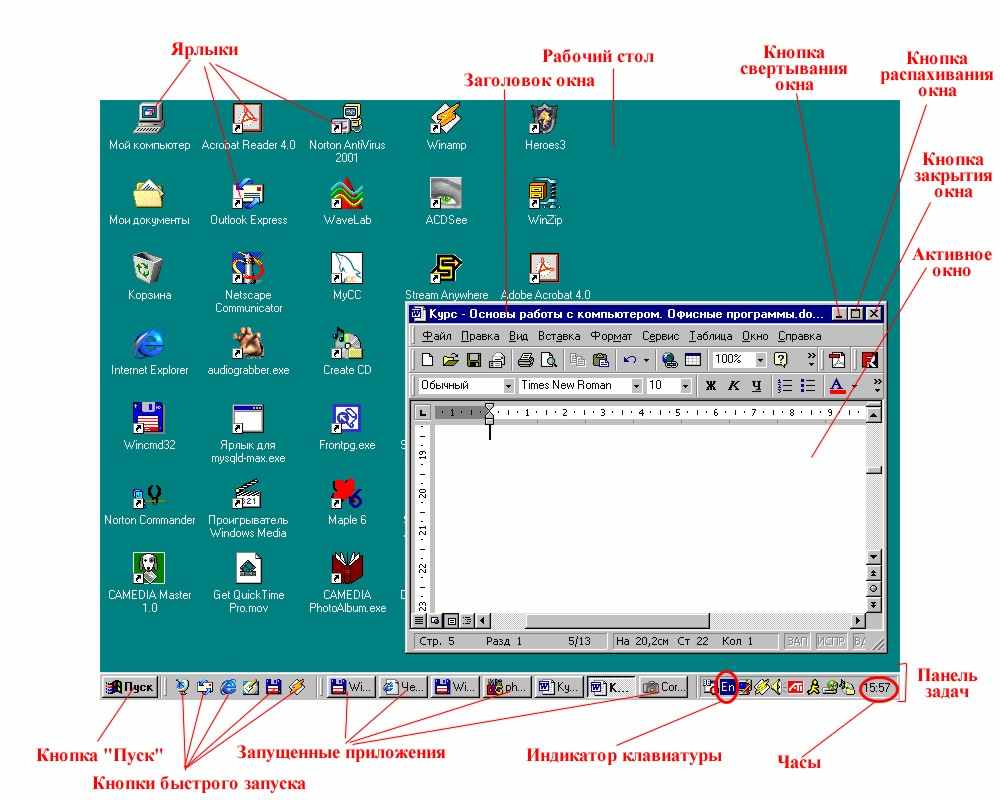
Task: Select the Norton AntiVirus 2001 icon
Action: click(x=347, y=133)
